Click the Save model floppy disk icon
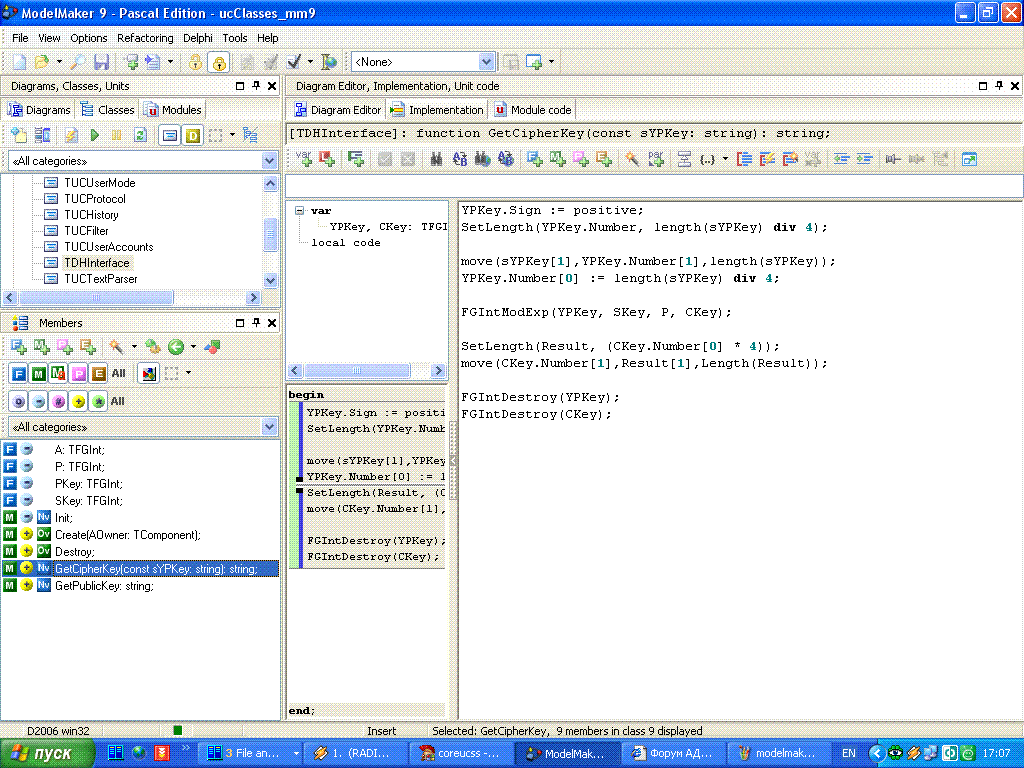 click(x=102, y=62)
